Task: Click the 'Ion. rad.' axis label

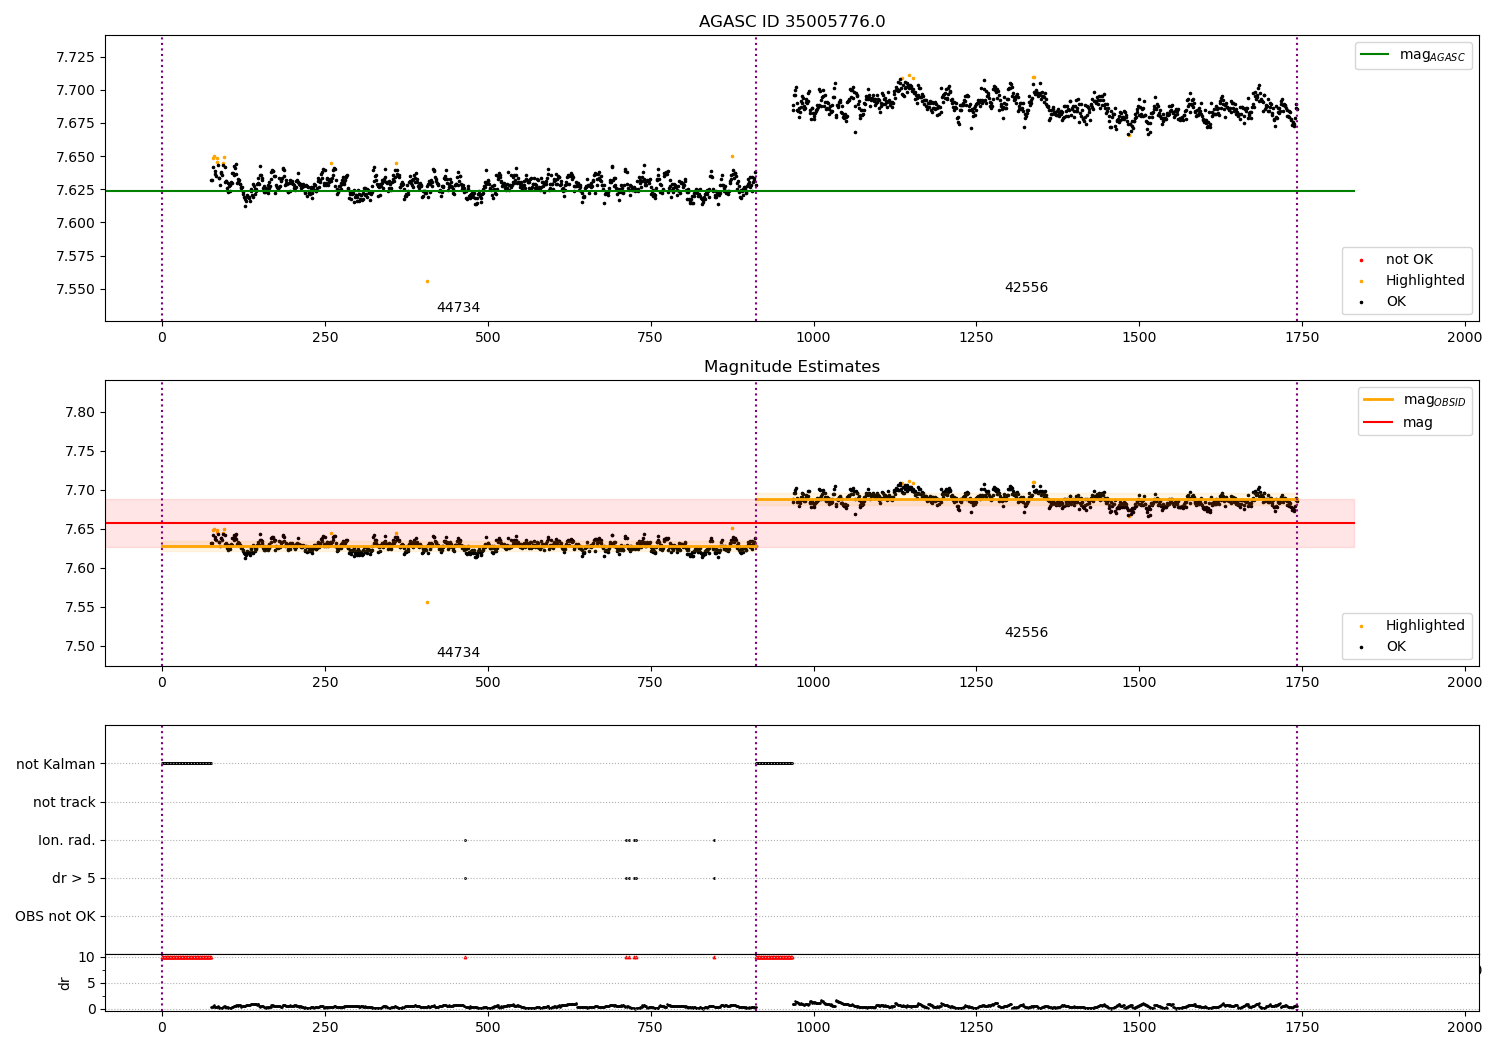Action: pyautogui.click(x=67, y=841)
